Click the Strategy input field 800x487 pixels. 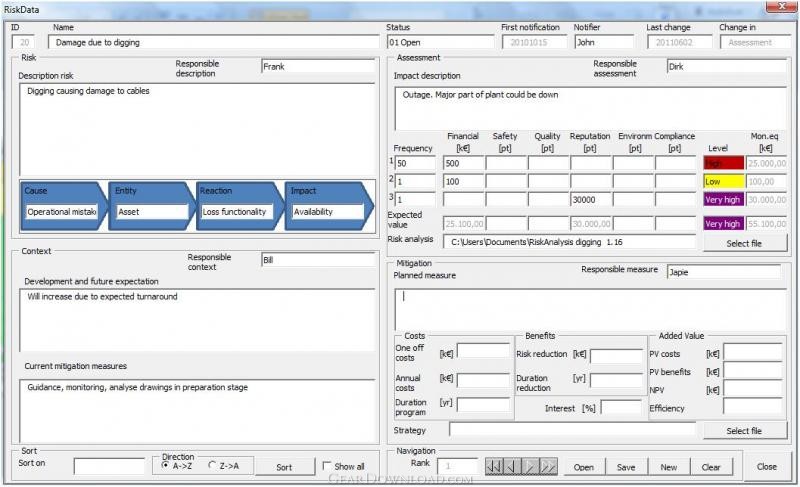(572, 429)
